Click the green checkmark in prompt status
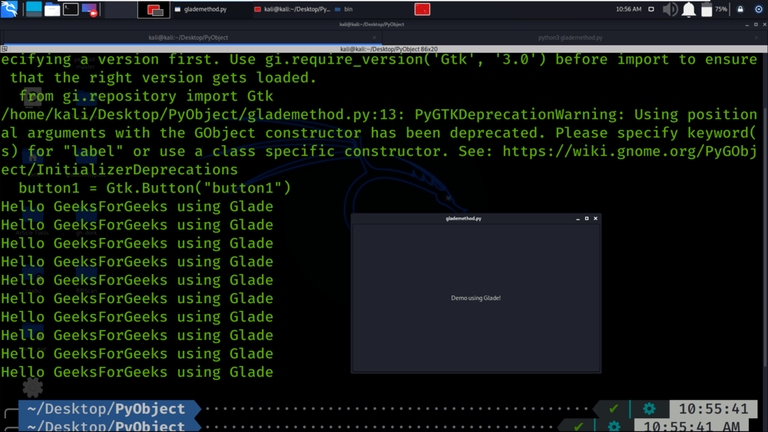Viewport: 768px width, 432px height. pos(613,408)
